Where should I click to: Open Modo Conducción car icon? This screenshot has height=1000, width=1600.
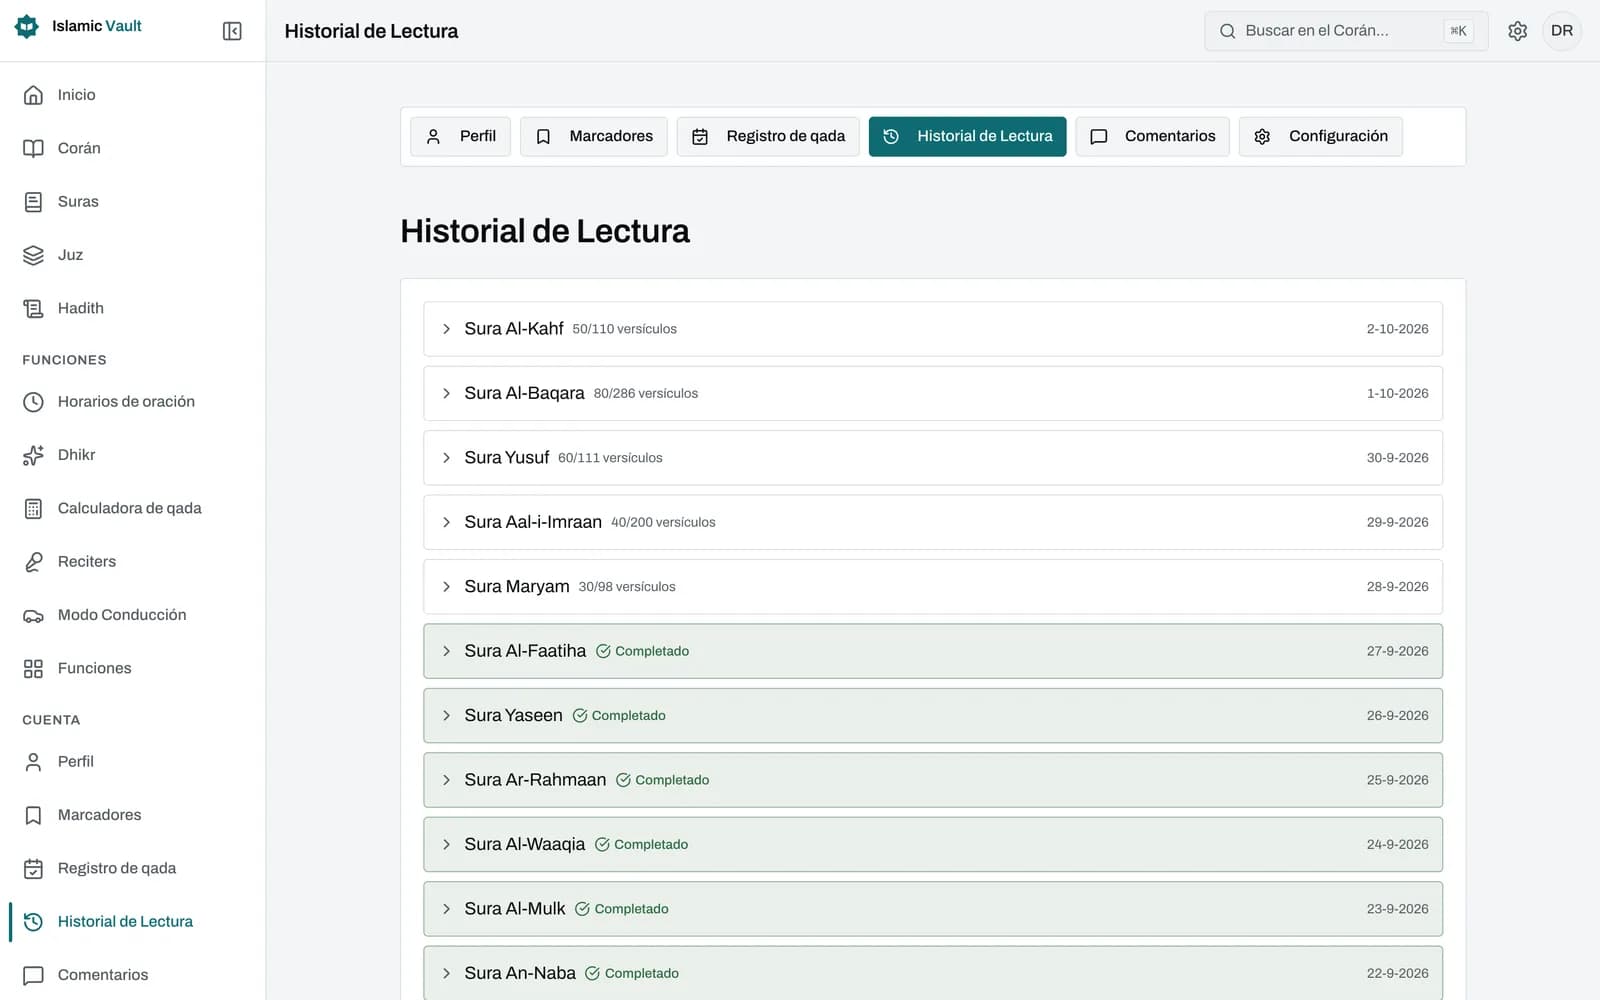[x=33, y=615]
